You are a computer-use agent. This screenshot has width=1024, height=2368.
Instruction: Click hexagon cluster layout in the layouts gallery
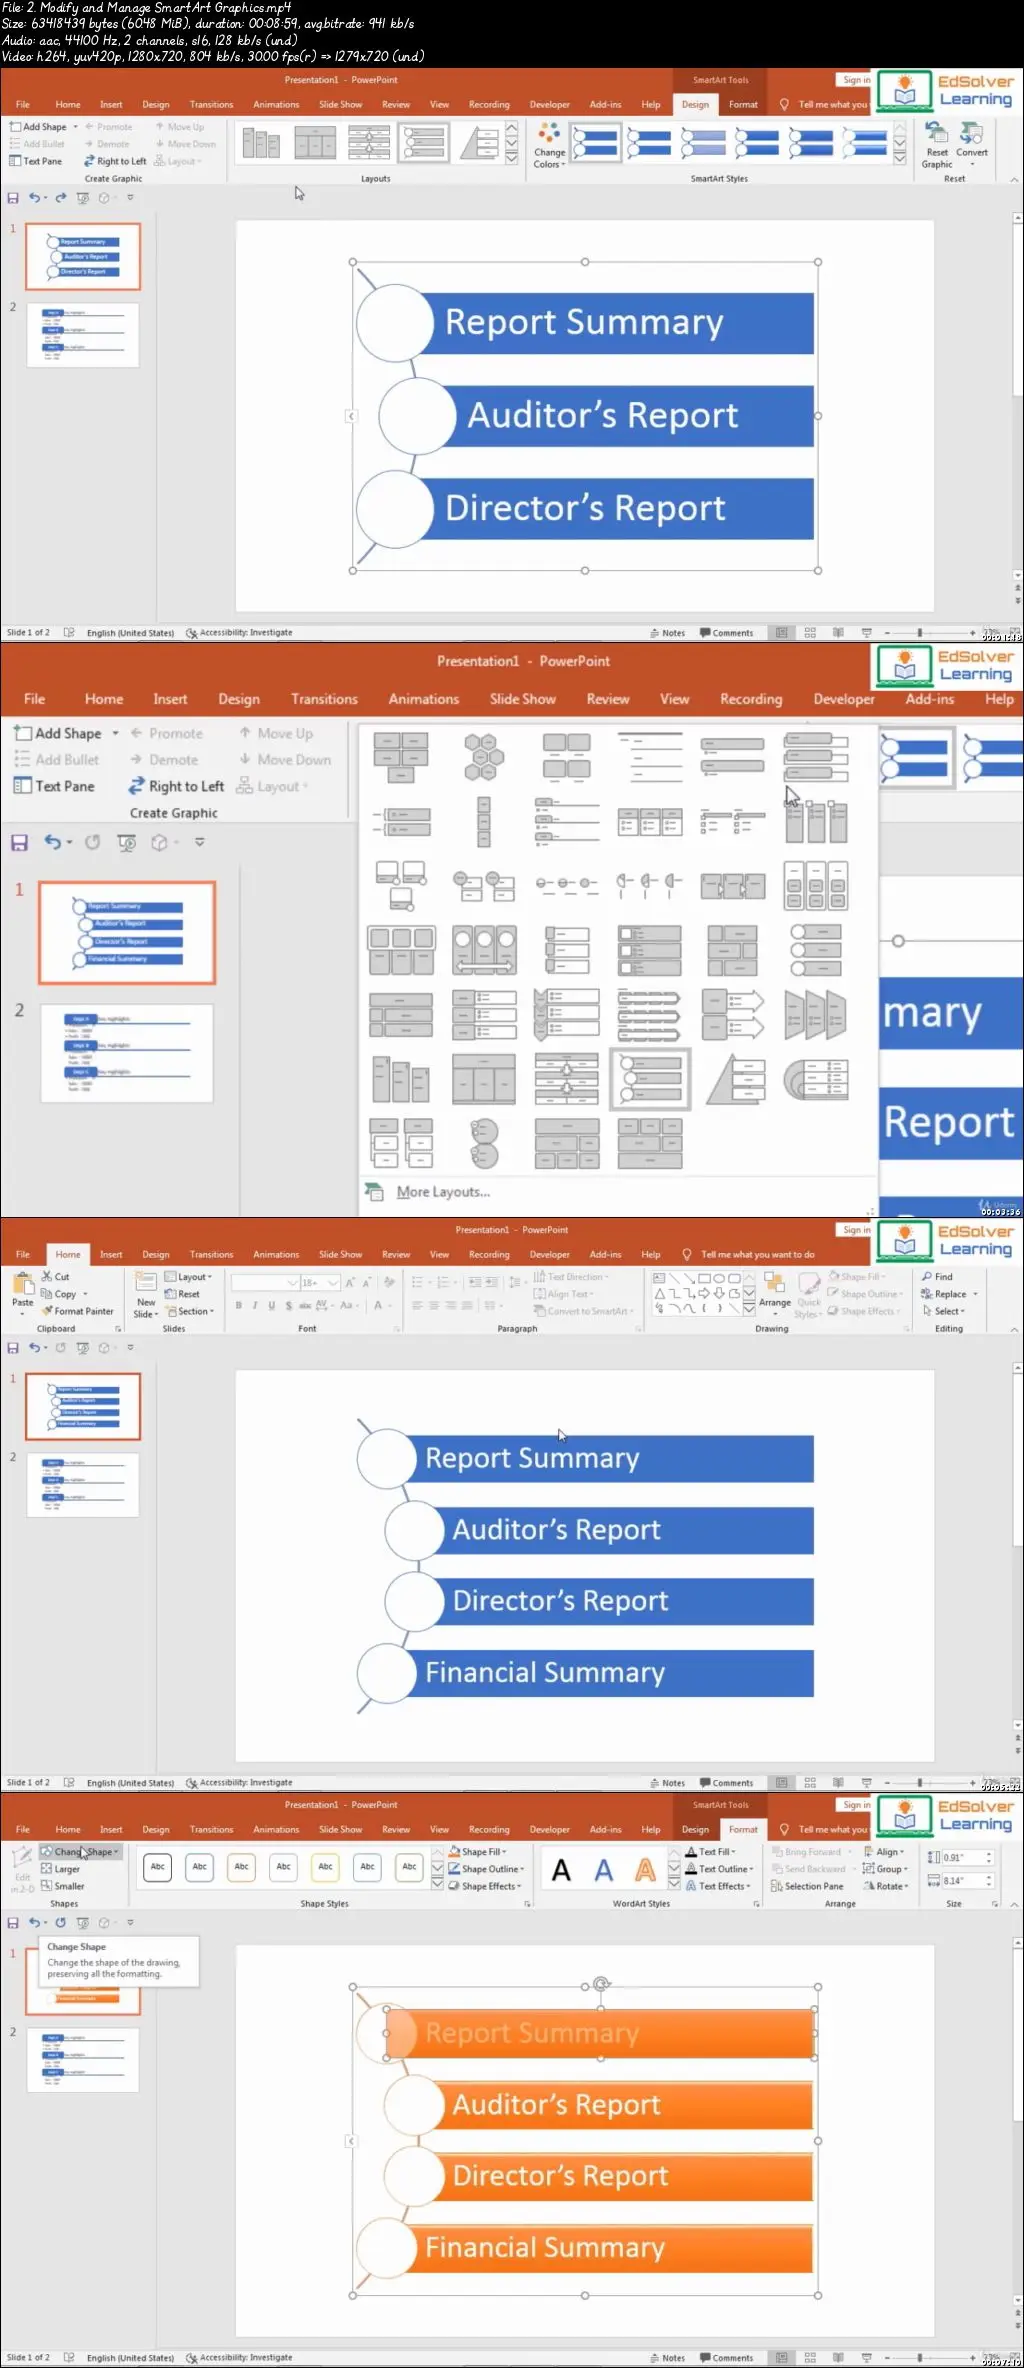(x=484, y=756)
